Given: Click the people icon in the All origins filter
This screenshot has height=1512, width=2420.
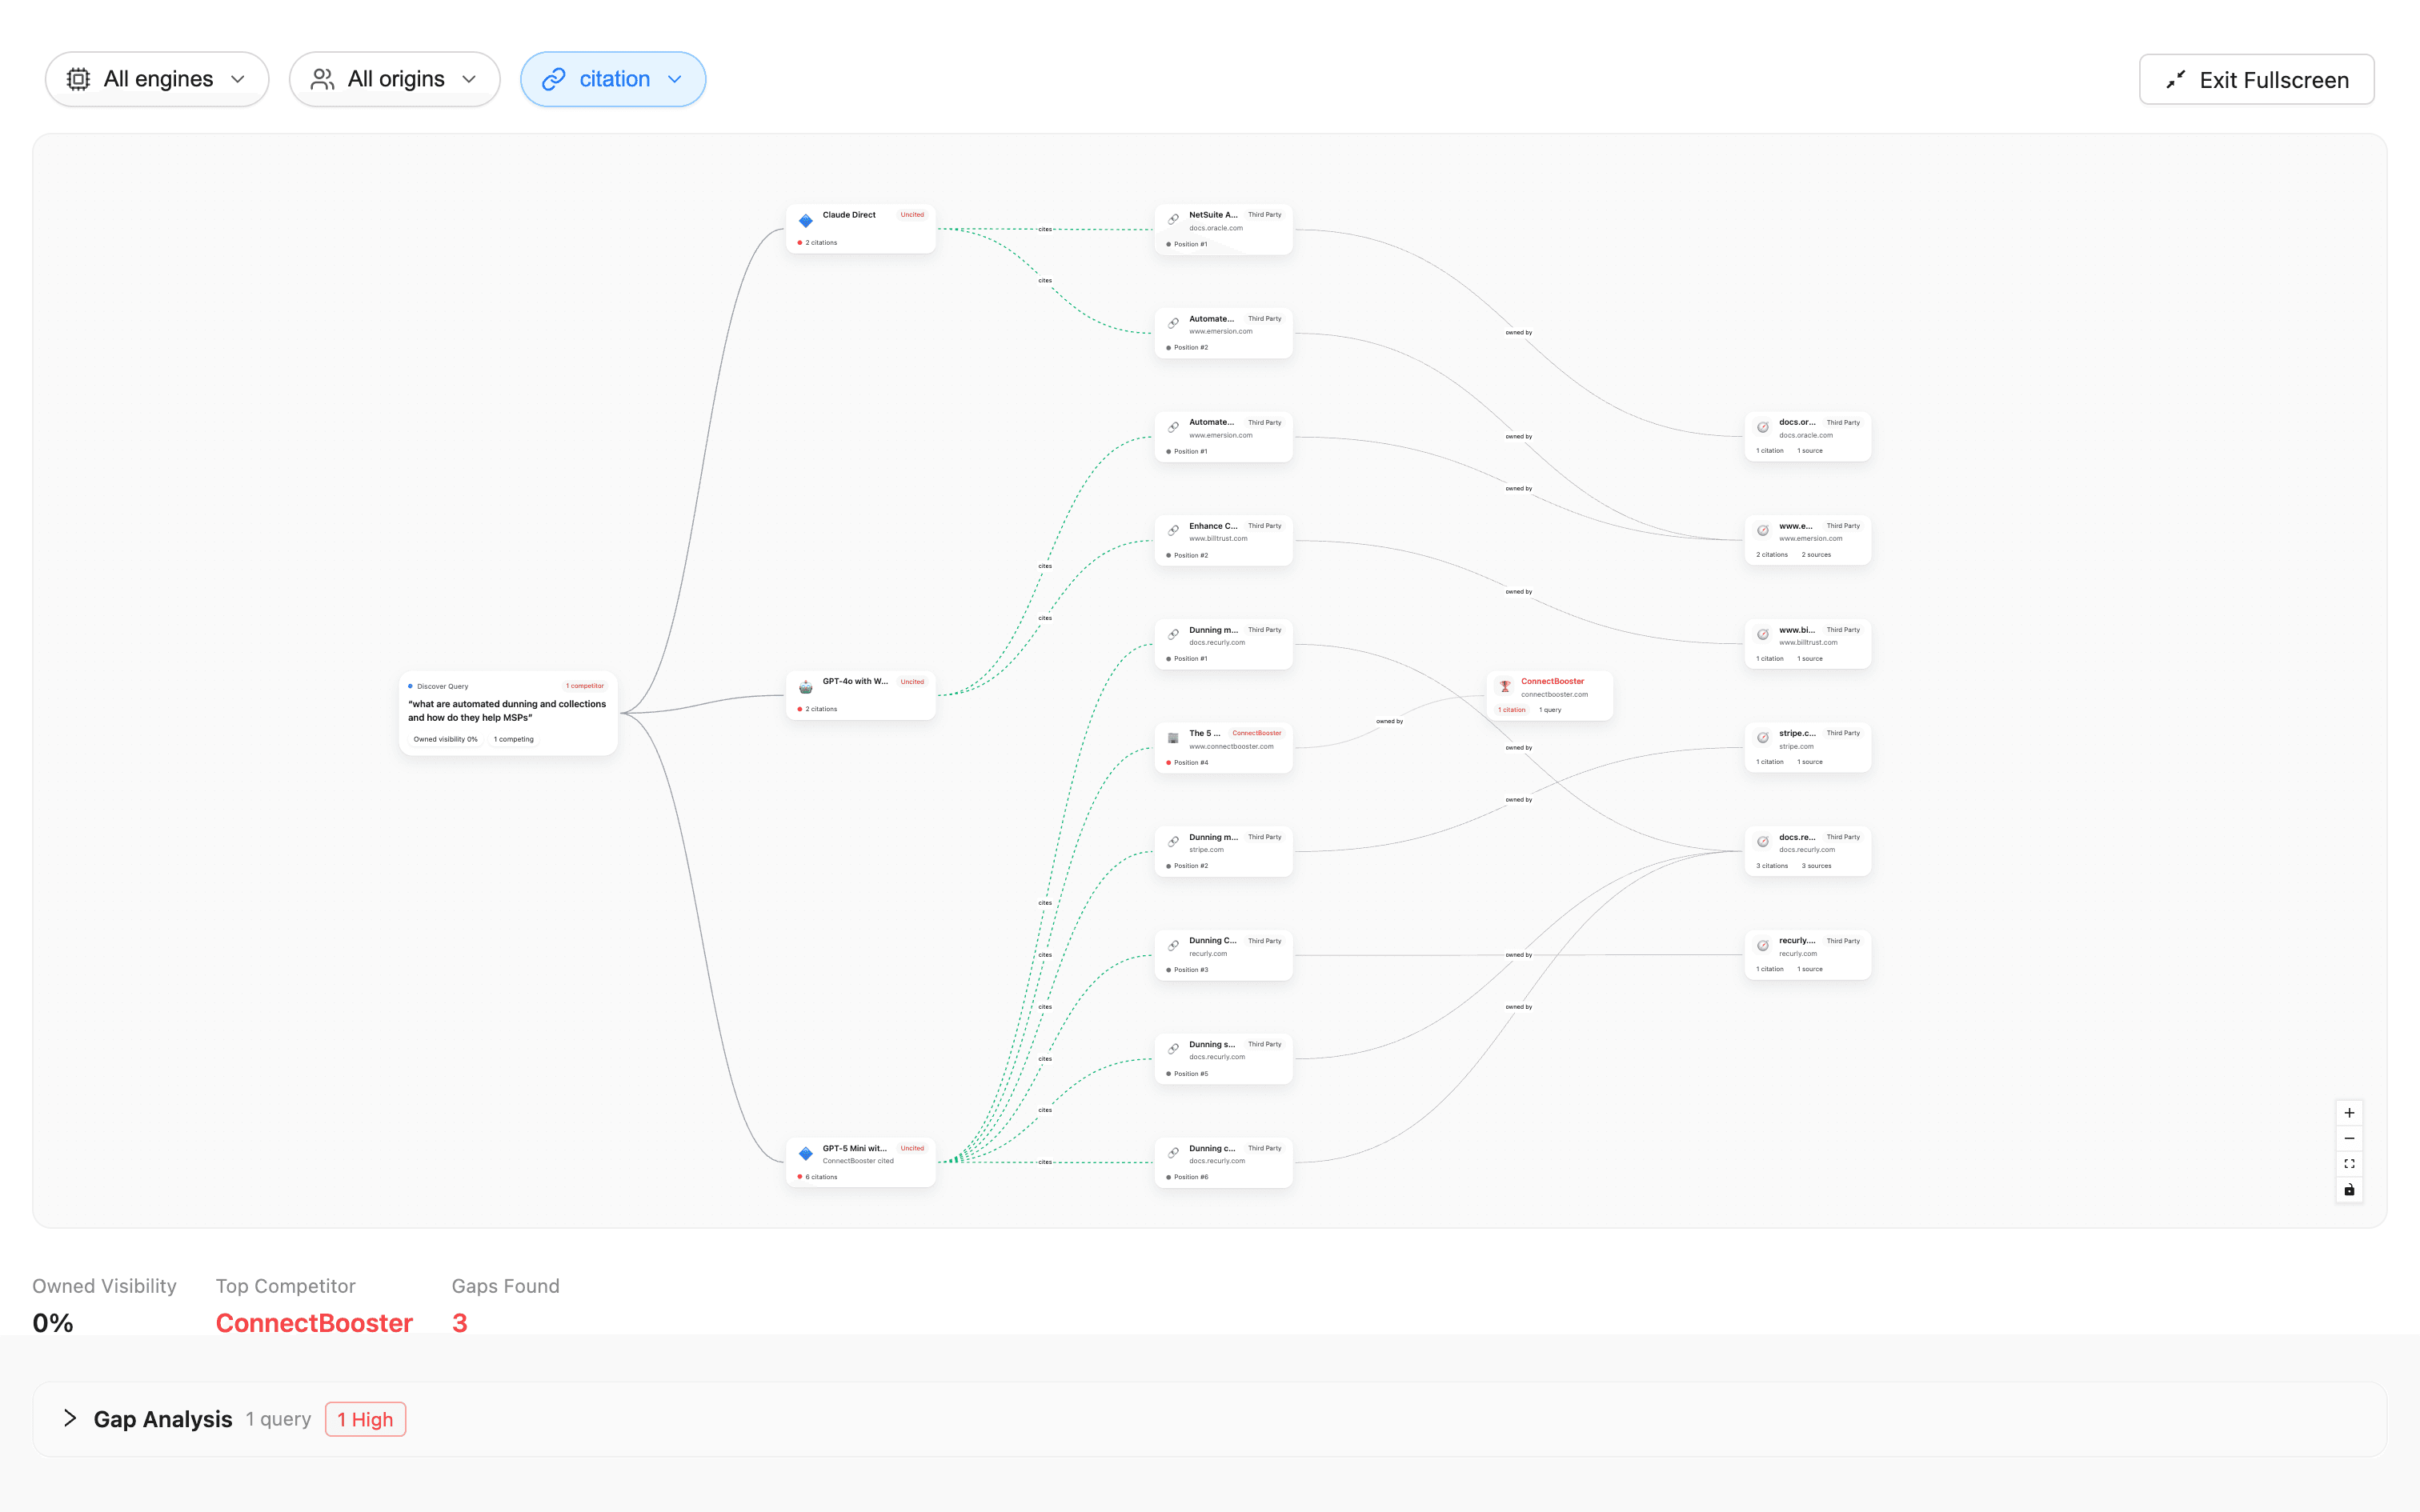Looking at the screenshot, I should (x=322, y=78).
